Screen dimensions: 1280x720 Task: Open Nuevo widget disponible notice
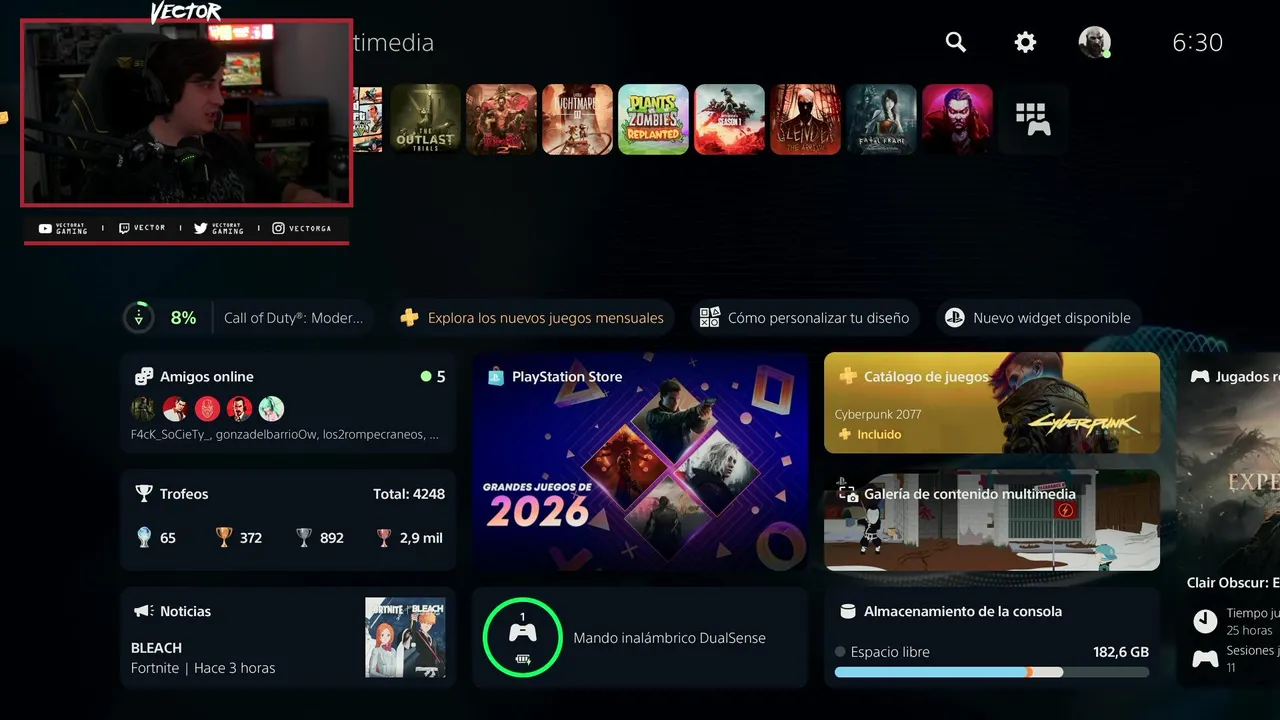tap(1039, 318)
